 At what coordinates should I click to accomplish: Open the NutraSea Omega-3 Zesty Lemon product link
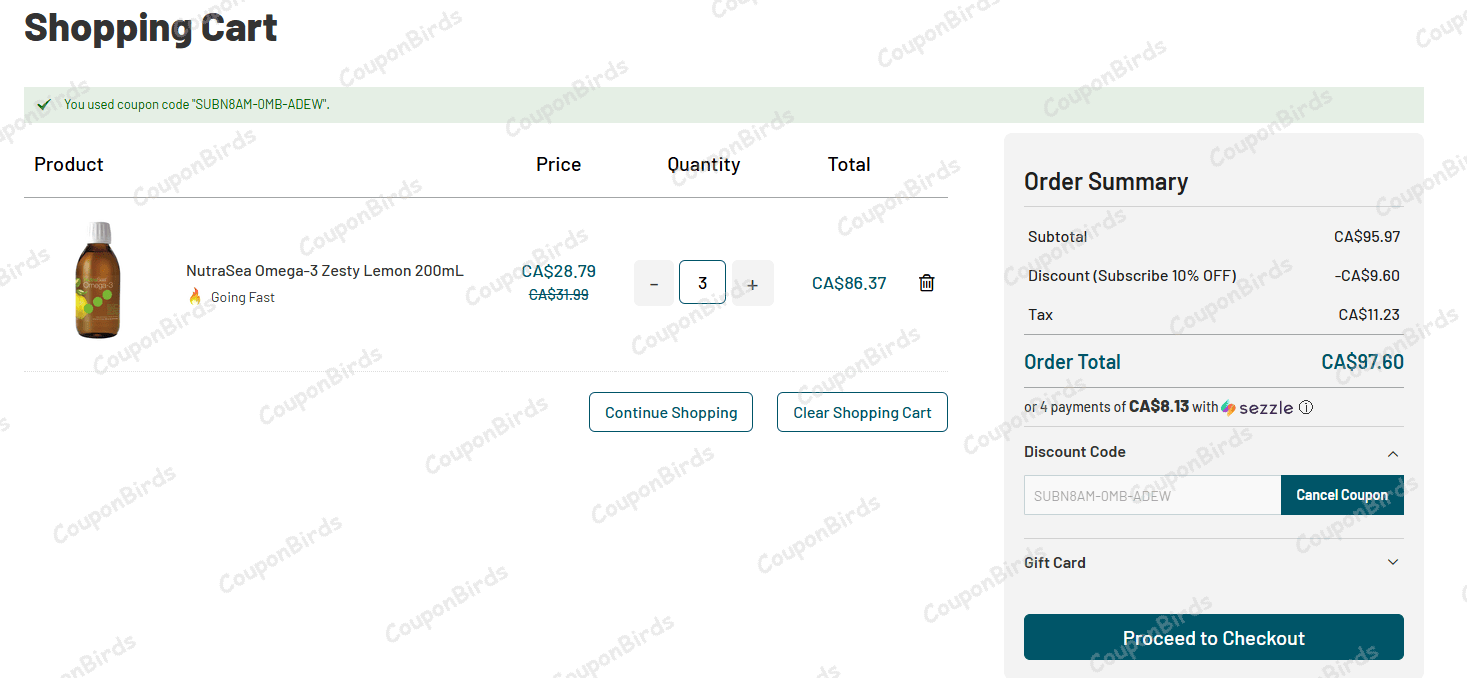point(325,270)
